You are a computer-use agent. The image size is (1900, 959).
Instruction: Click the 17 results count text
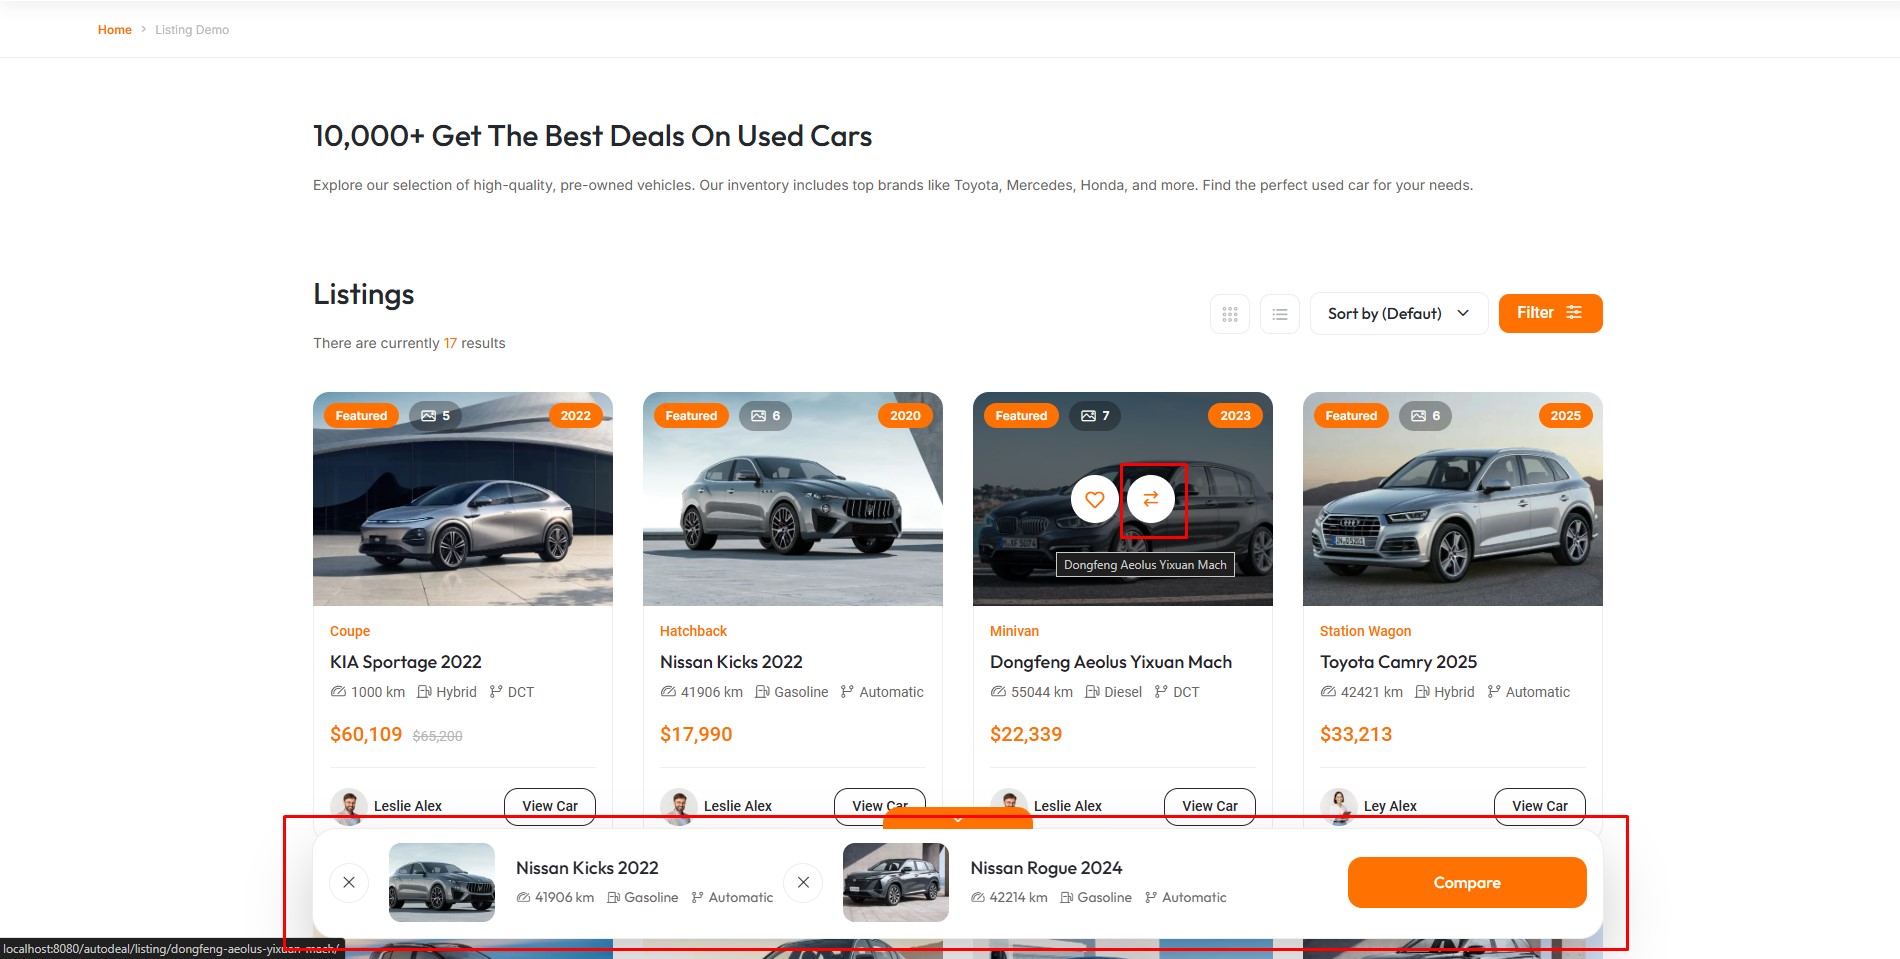tap(450, 343)
